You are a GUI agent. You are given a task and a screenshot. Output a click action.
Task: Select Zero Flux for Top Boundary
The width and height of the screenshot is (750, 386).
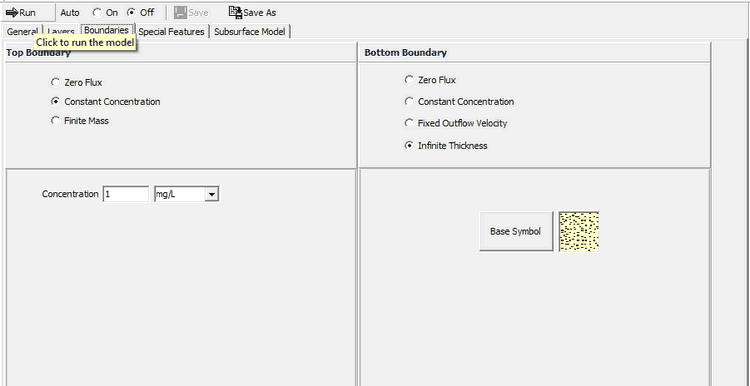(x=55, y=82)
